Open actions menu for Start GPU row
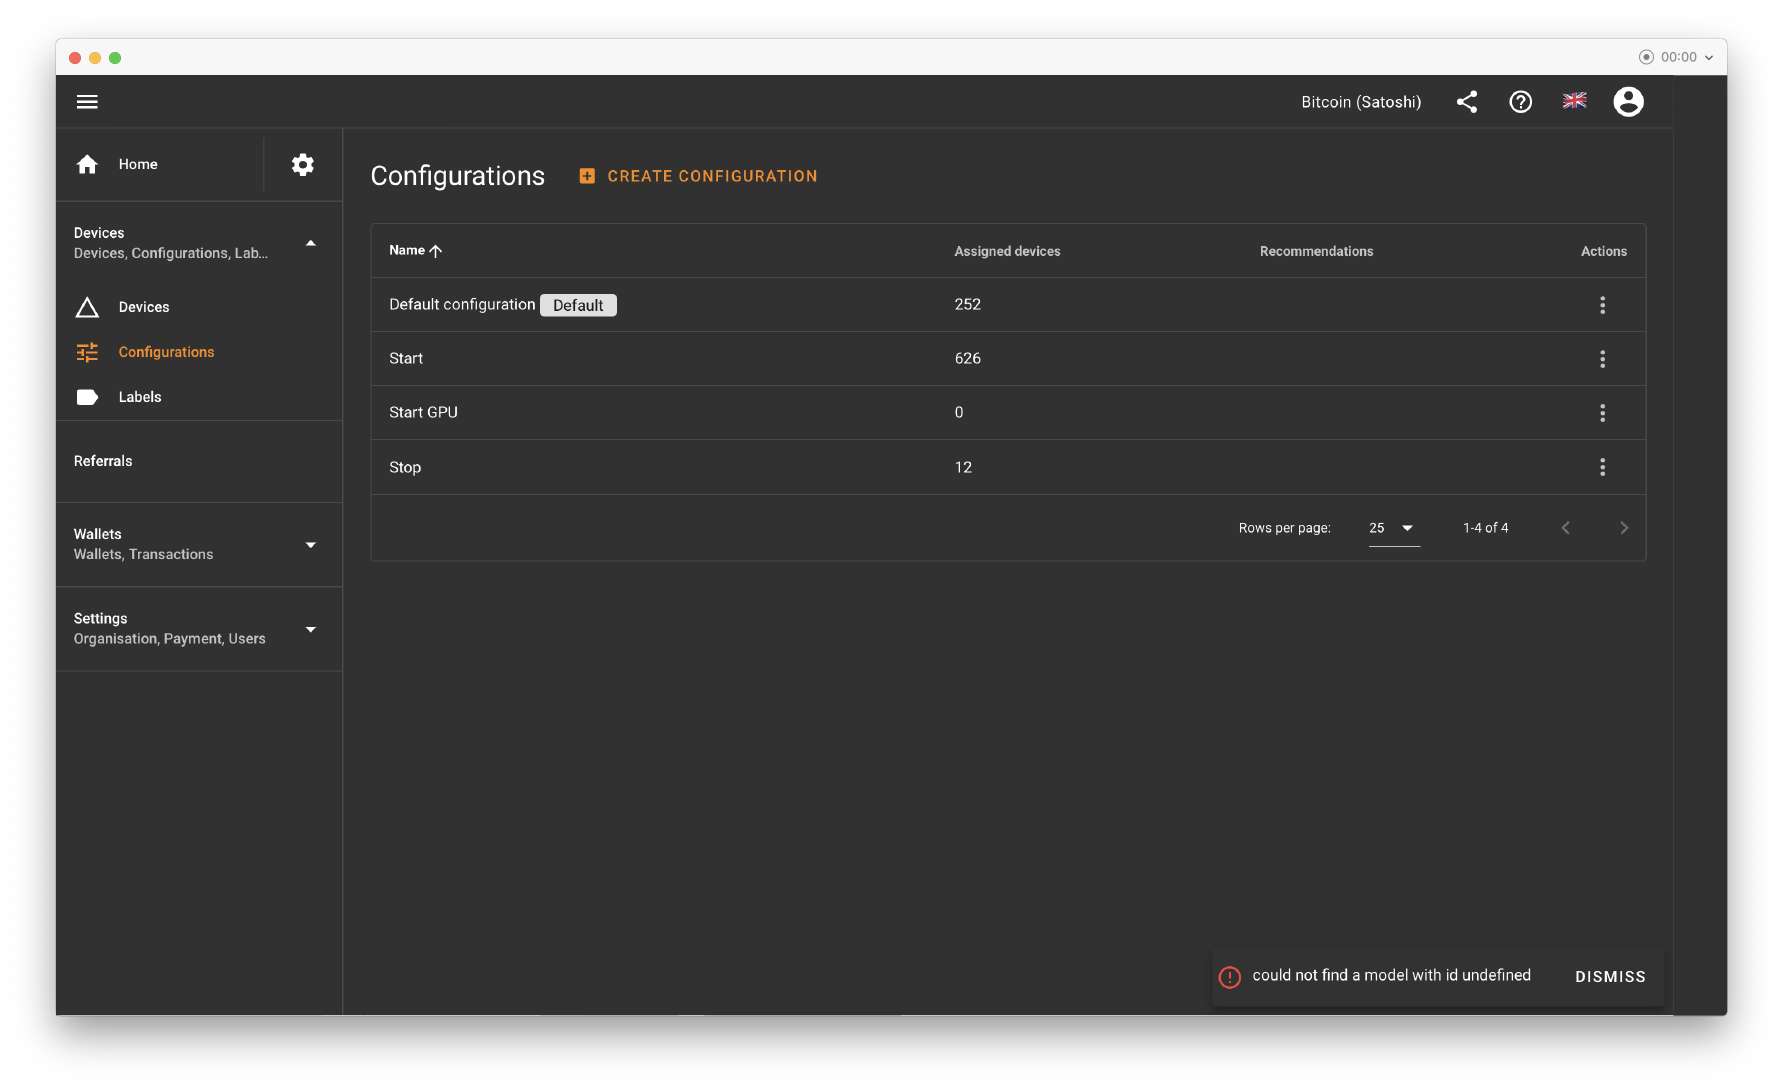Screen dimensions: 1783x1090 pyautogui.click(x=1602, y=413)
